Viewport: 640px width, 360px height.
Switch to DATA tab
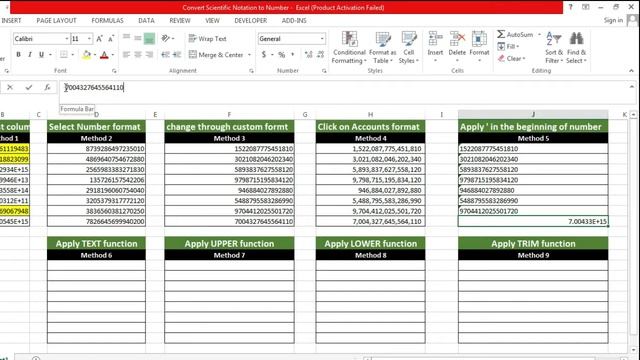146,20
